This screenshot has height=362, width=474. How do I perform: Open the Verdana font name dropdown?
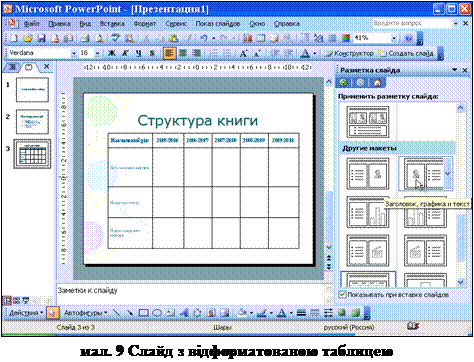pyautogui.click(x=74, y=53)
